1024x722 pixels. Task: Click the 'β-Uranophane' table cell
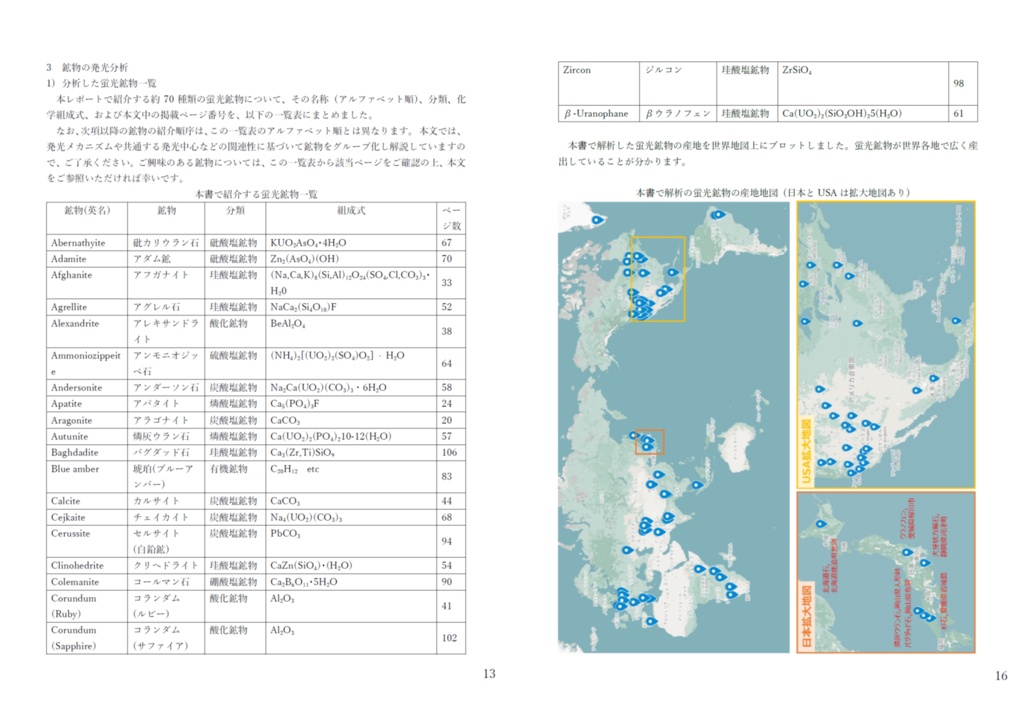coord(599,114)
